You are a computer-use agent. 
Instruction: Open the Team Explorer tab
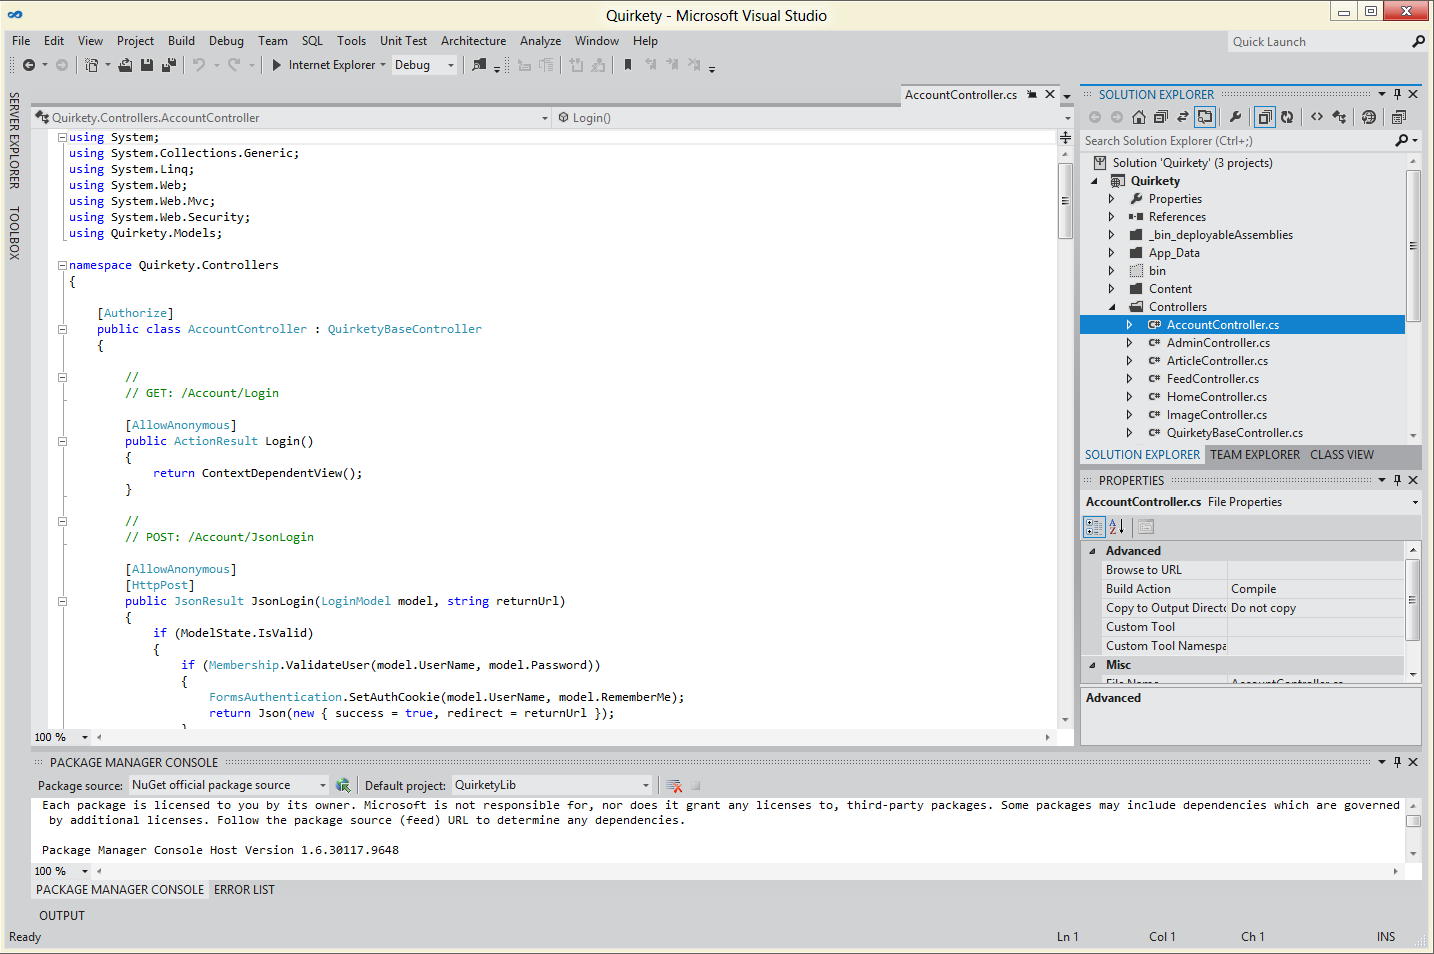click(x=1255, y=455)
